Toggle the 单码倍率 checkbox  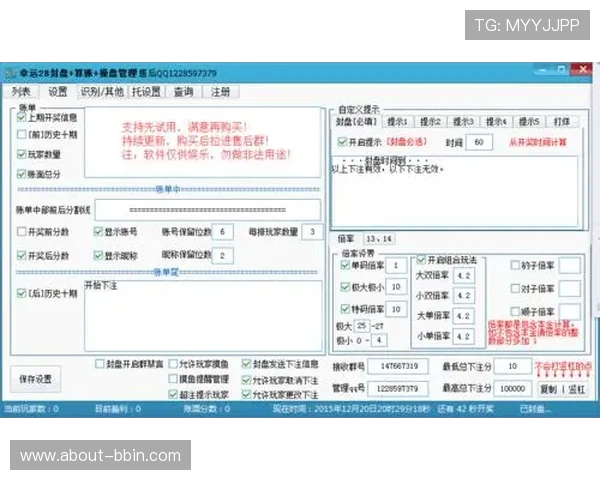click(x=345, y=265)
